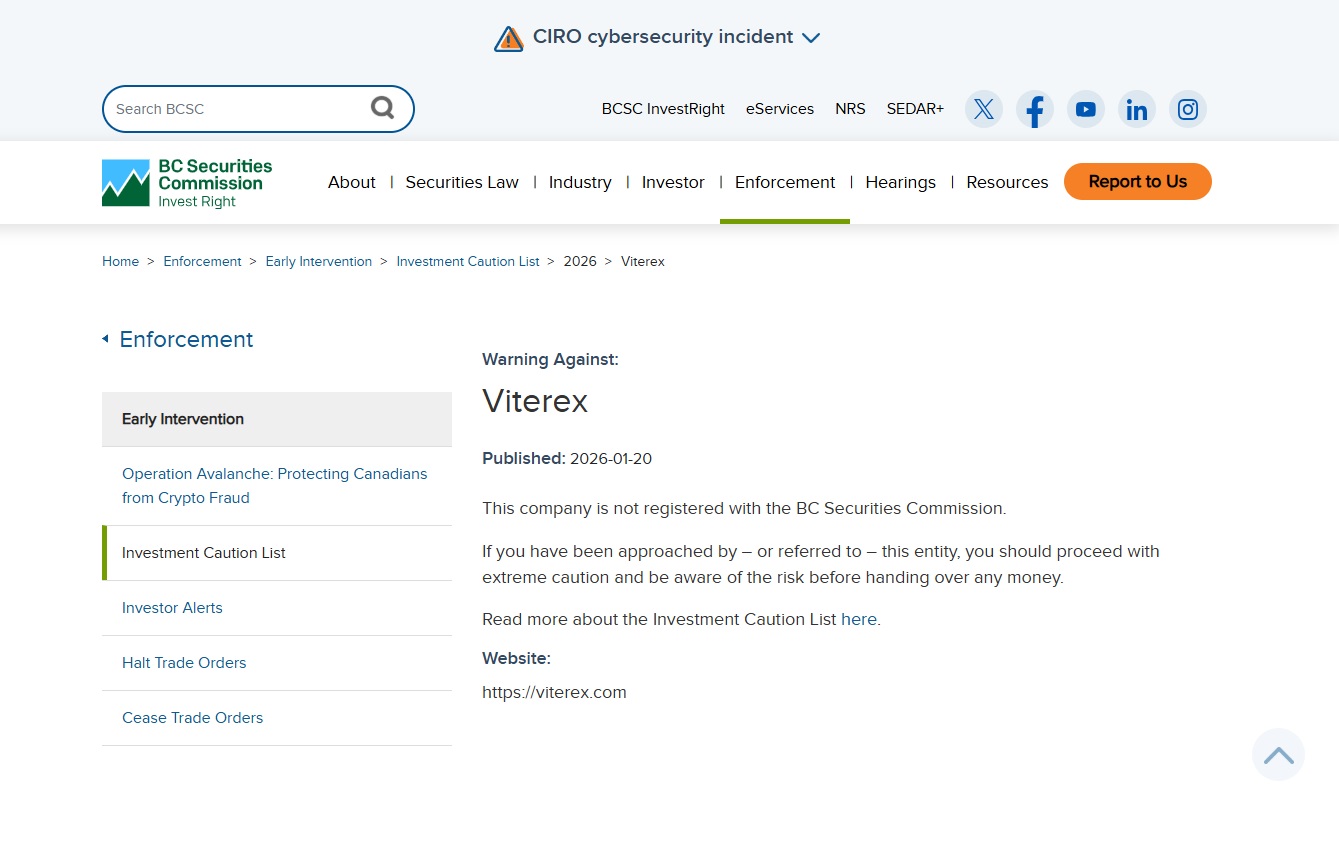Expand the CIRO cybersecurity incident banner

[x=811, y=37]
